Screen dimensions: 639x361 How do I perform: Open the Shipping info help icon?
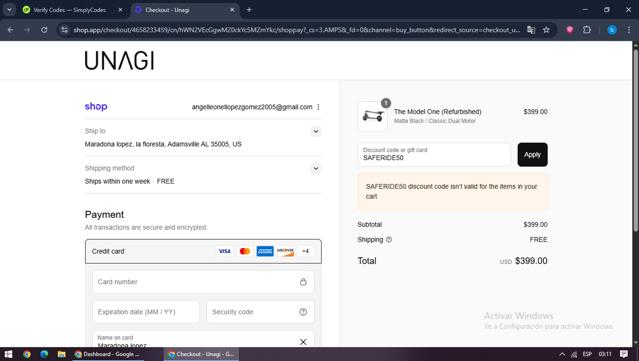click(389, 240)
